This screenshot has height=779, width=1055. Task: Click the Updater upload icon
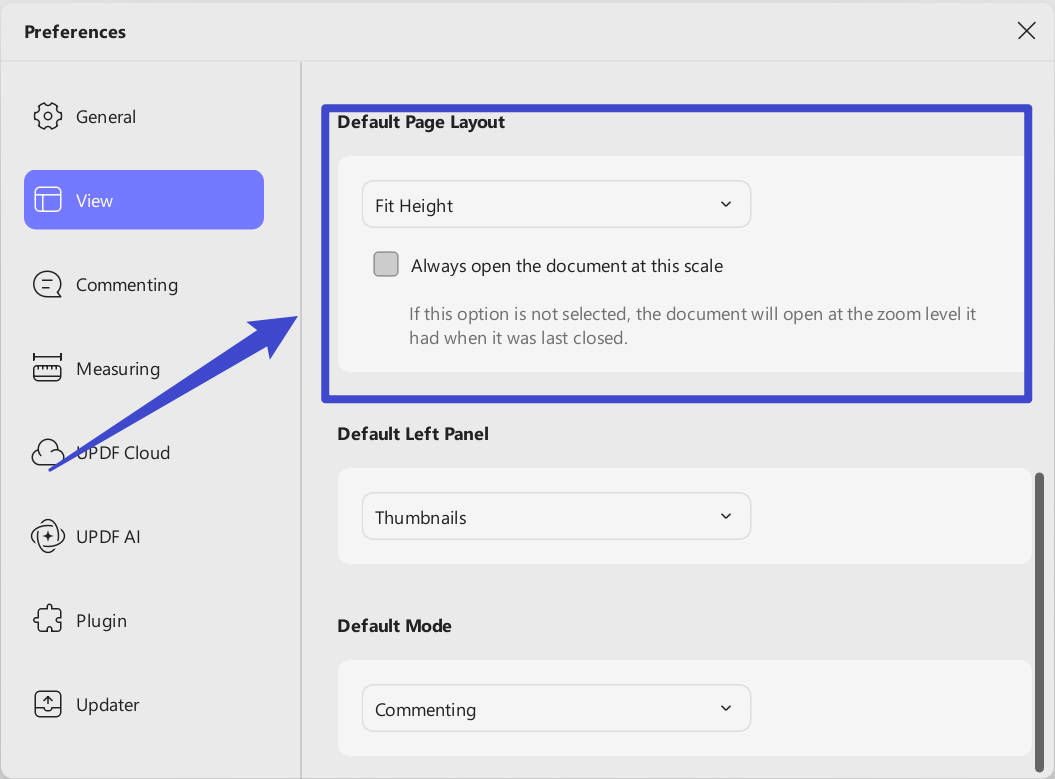pos(48,705)
